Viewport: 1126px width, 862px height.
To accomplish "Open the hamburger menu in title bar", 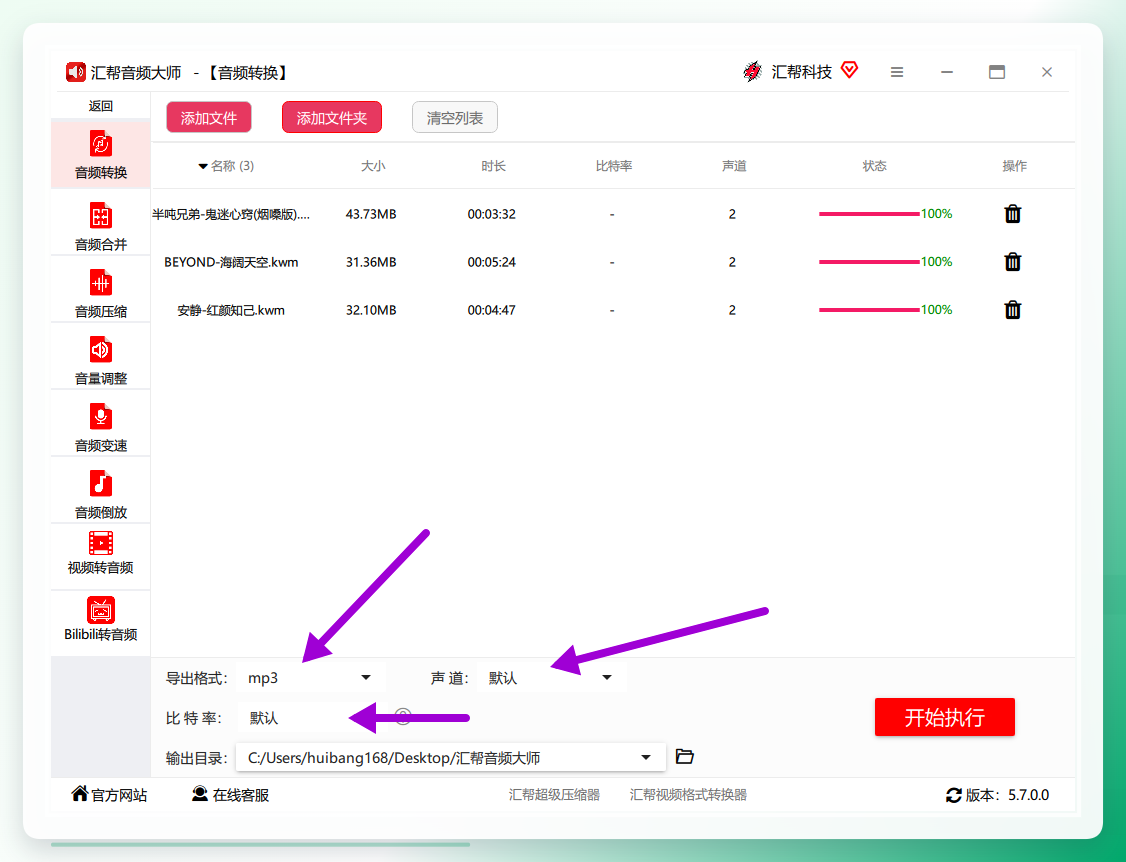I will coord(897,72).
